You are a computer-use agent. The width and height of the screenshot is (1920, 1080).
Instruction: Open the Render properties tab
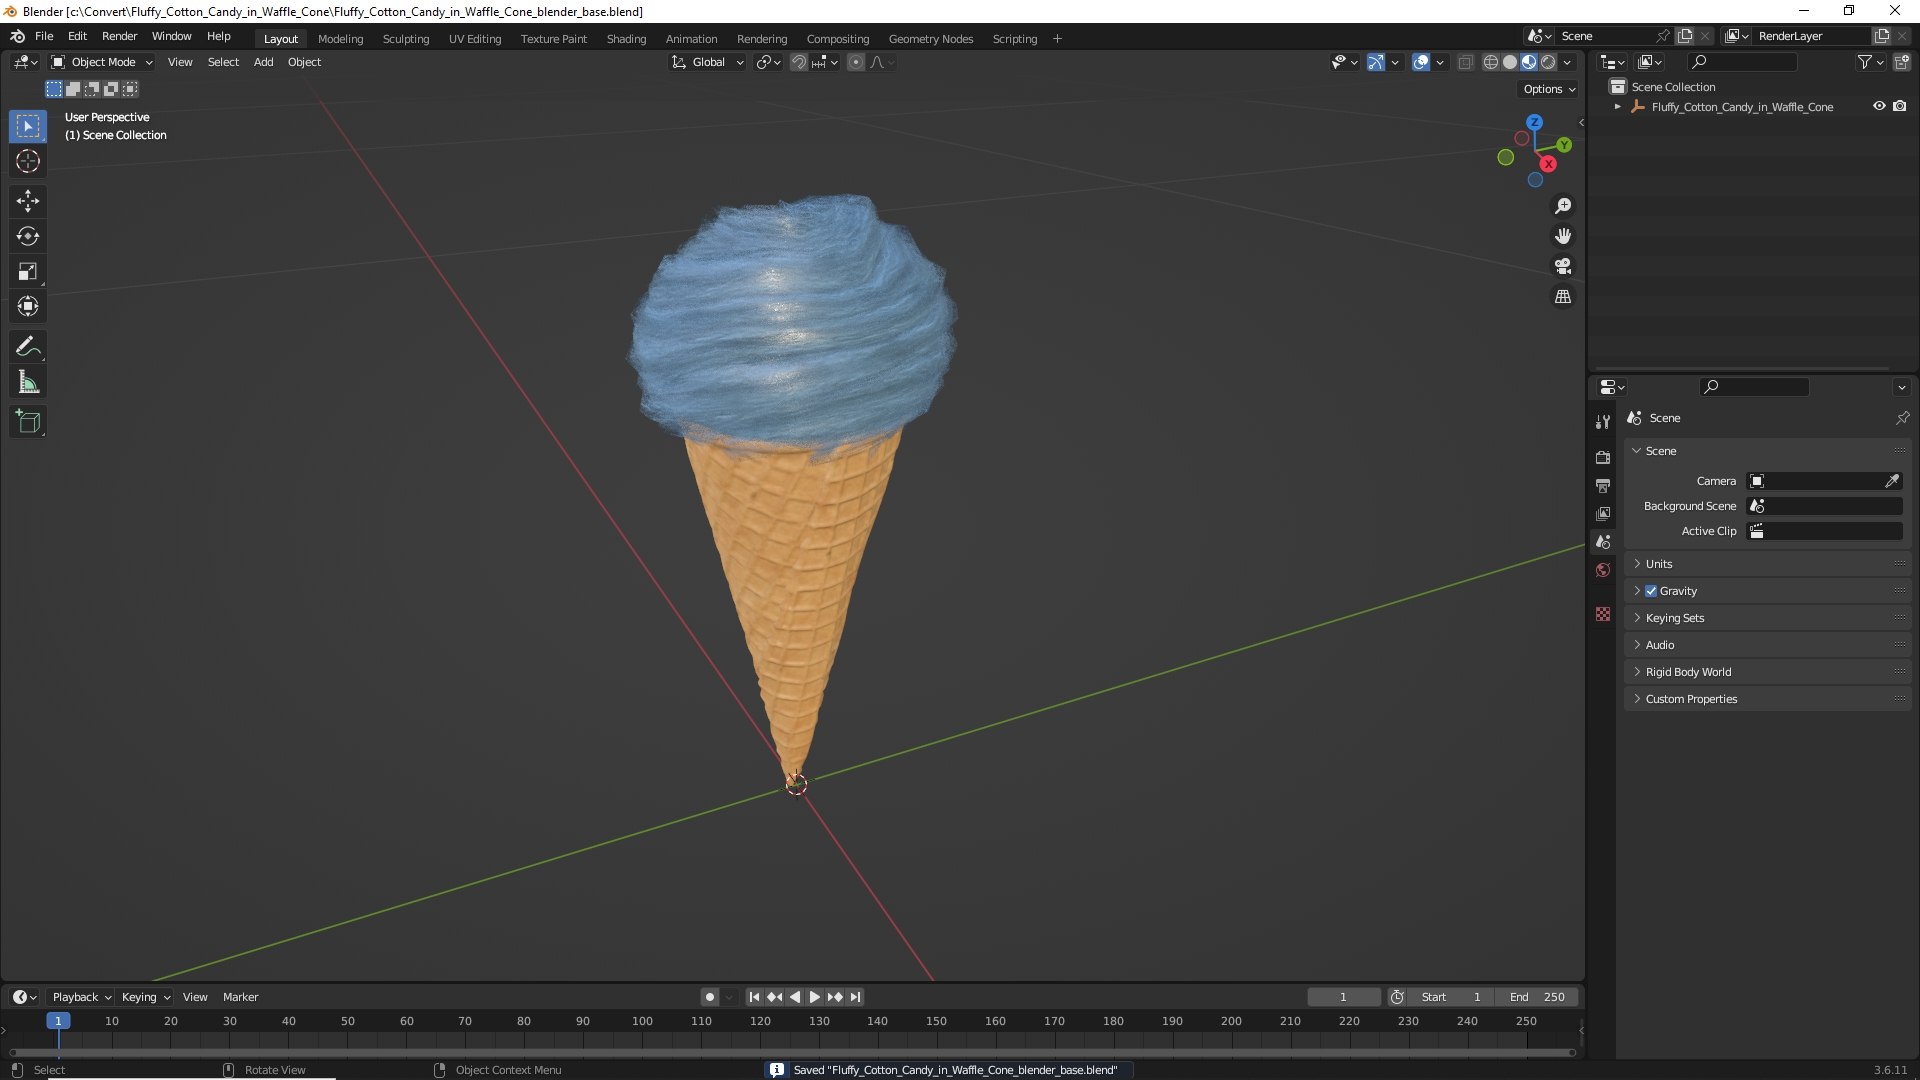tap(1603, 457)
